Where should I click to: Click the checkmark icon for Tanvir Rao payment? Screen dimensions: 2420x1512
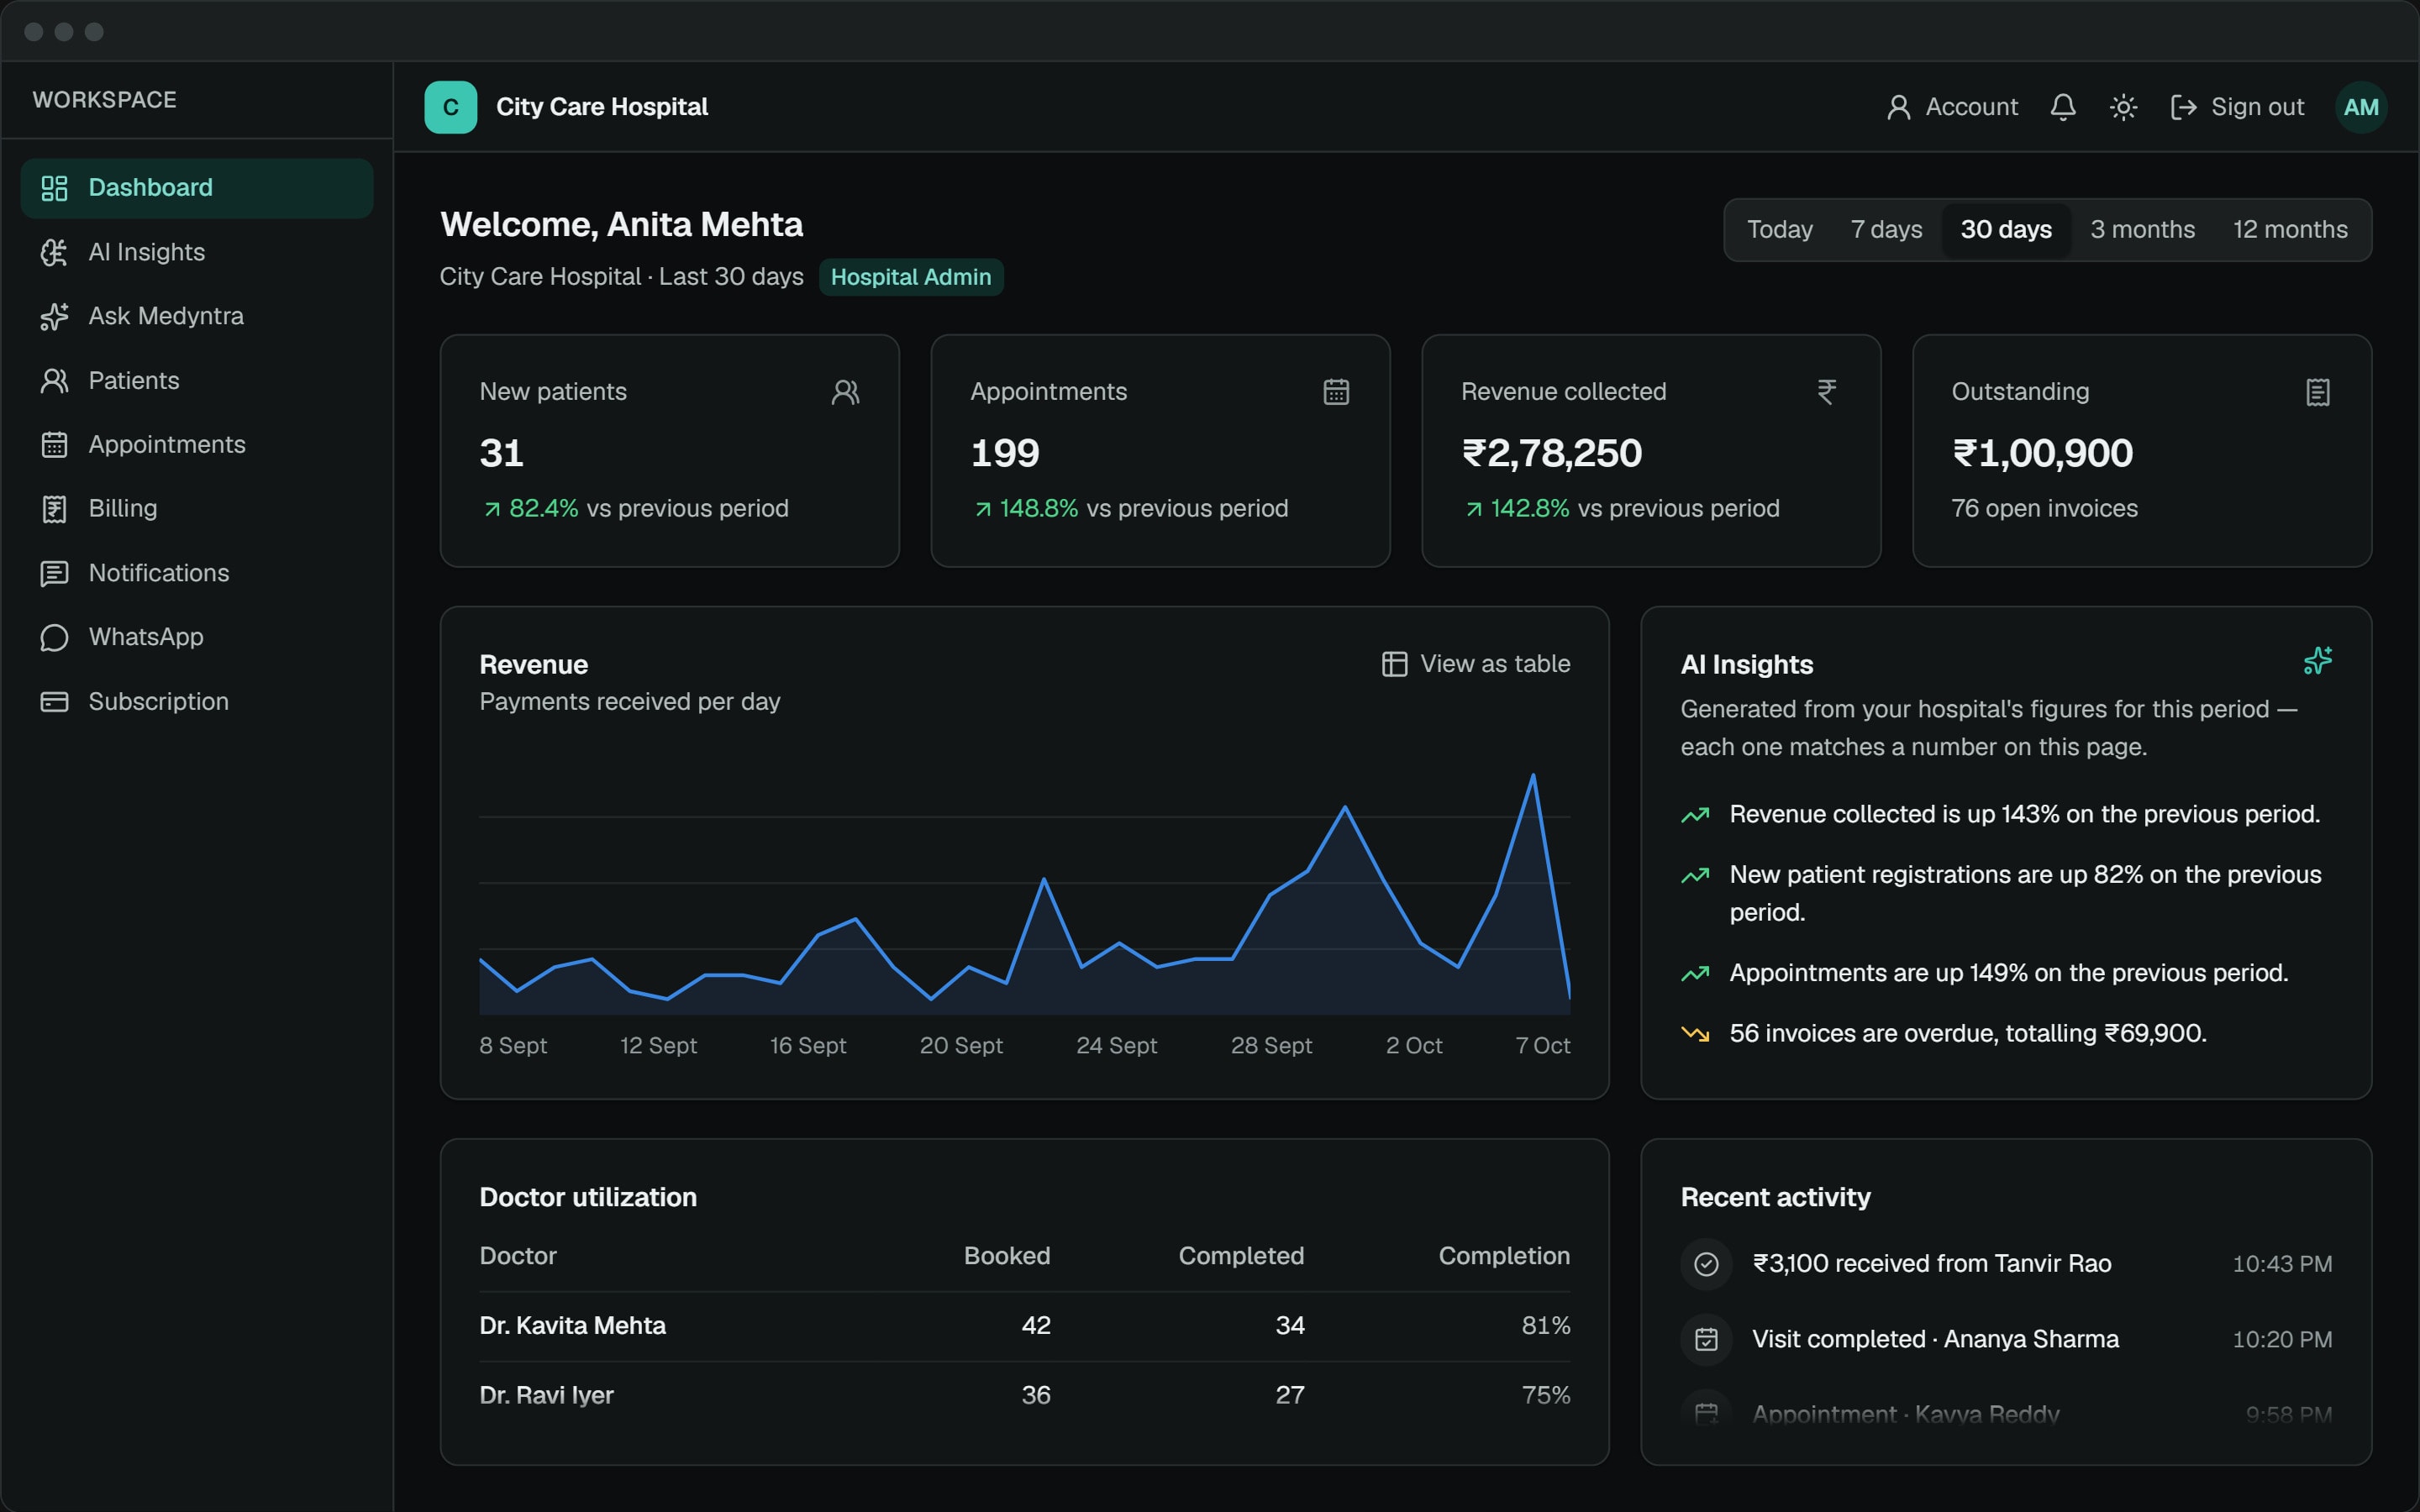pos(1706,1264)
